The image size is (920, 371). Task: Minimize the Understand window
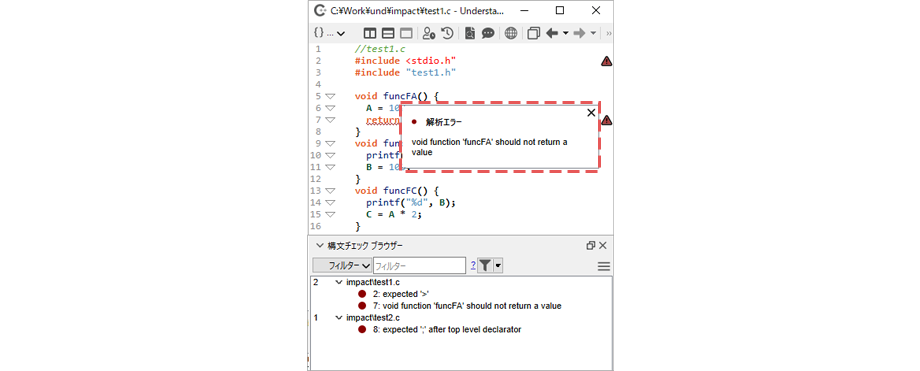click(524, 10)
